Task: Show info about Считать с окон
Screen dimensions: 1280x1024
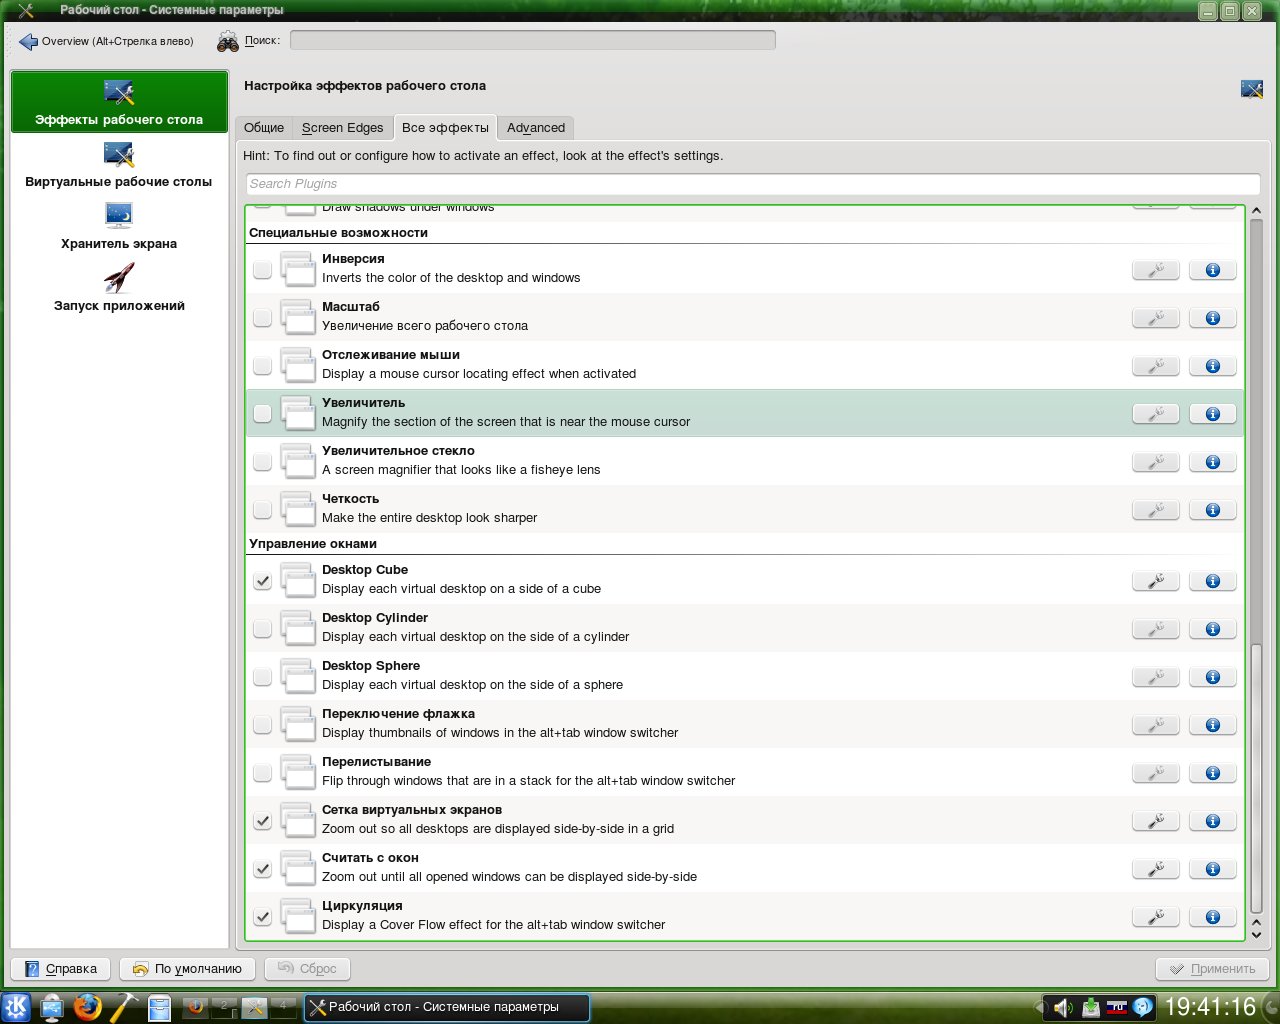Action: (x=1212, y=869)
